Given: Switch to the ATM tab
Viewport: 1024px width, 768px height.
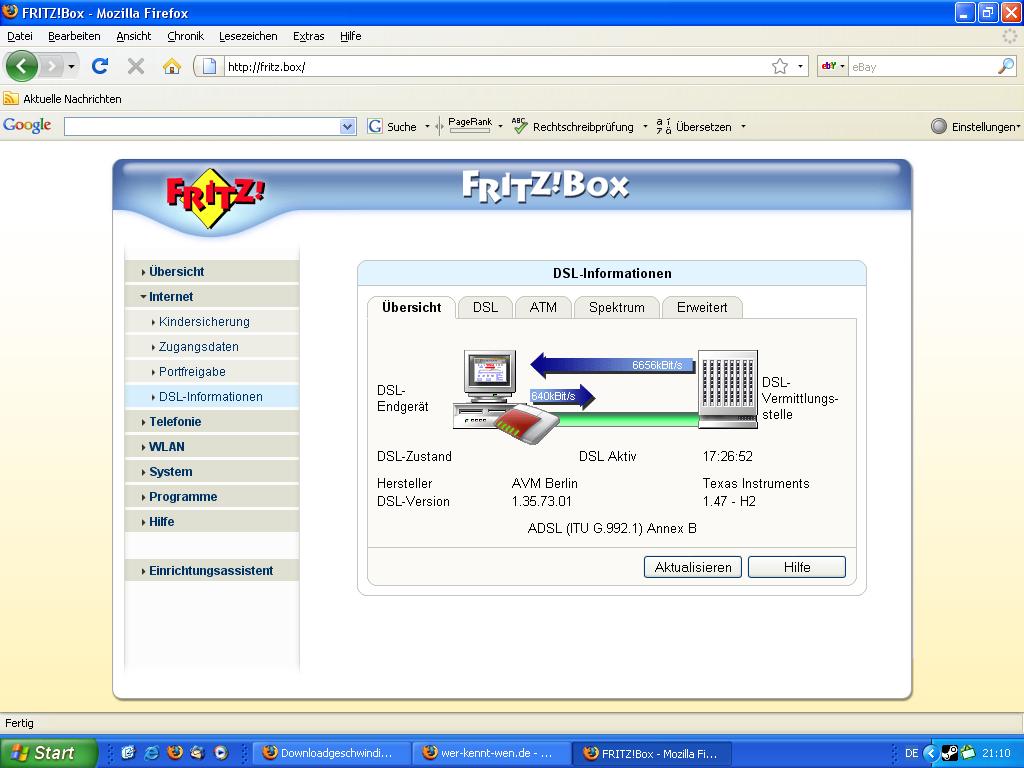Looking at the screenshot, I should pyautogui.click(x=543, y=308).
